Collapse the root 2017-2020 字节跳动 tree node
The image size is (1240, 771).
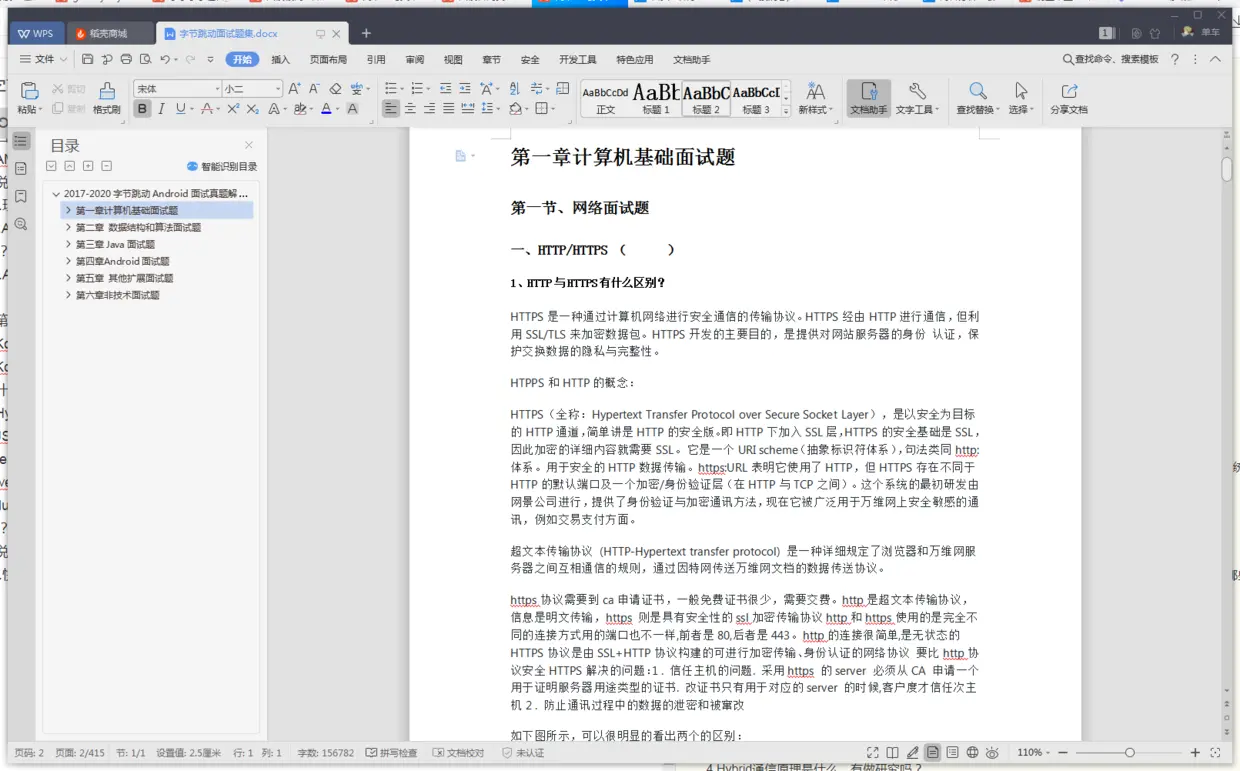tap(56, 194)
